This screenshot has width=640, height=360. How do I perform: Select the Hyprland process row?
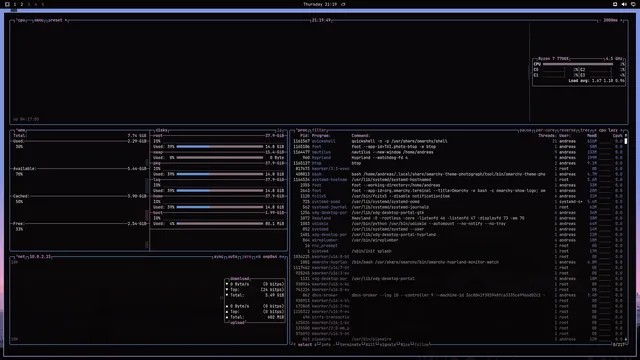(x=457, y=158)
